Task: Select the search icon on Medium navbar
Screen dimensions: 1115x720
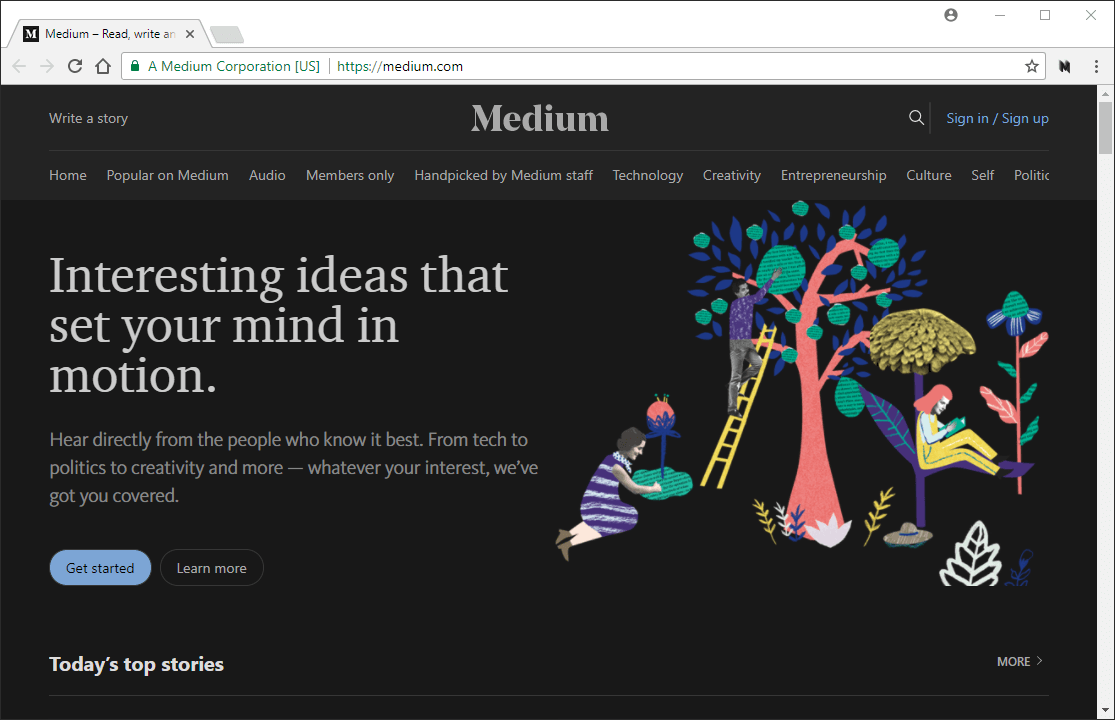Action: coord(916,117)
